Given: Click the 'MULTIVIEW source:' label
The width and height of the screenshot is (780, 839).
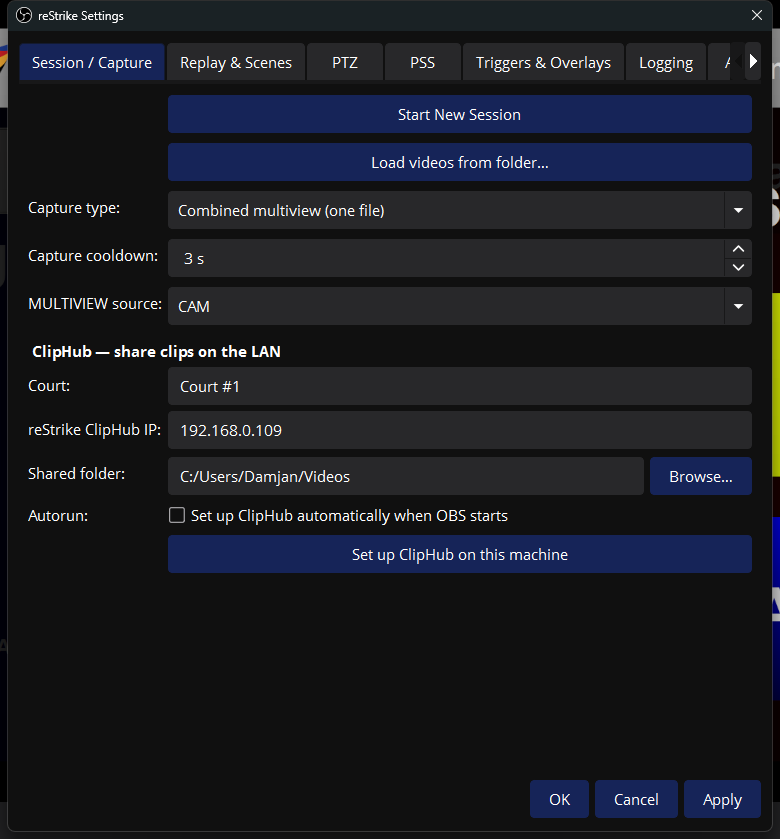Looking at the screenshot, I should (x=95, y=304).
